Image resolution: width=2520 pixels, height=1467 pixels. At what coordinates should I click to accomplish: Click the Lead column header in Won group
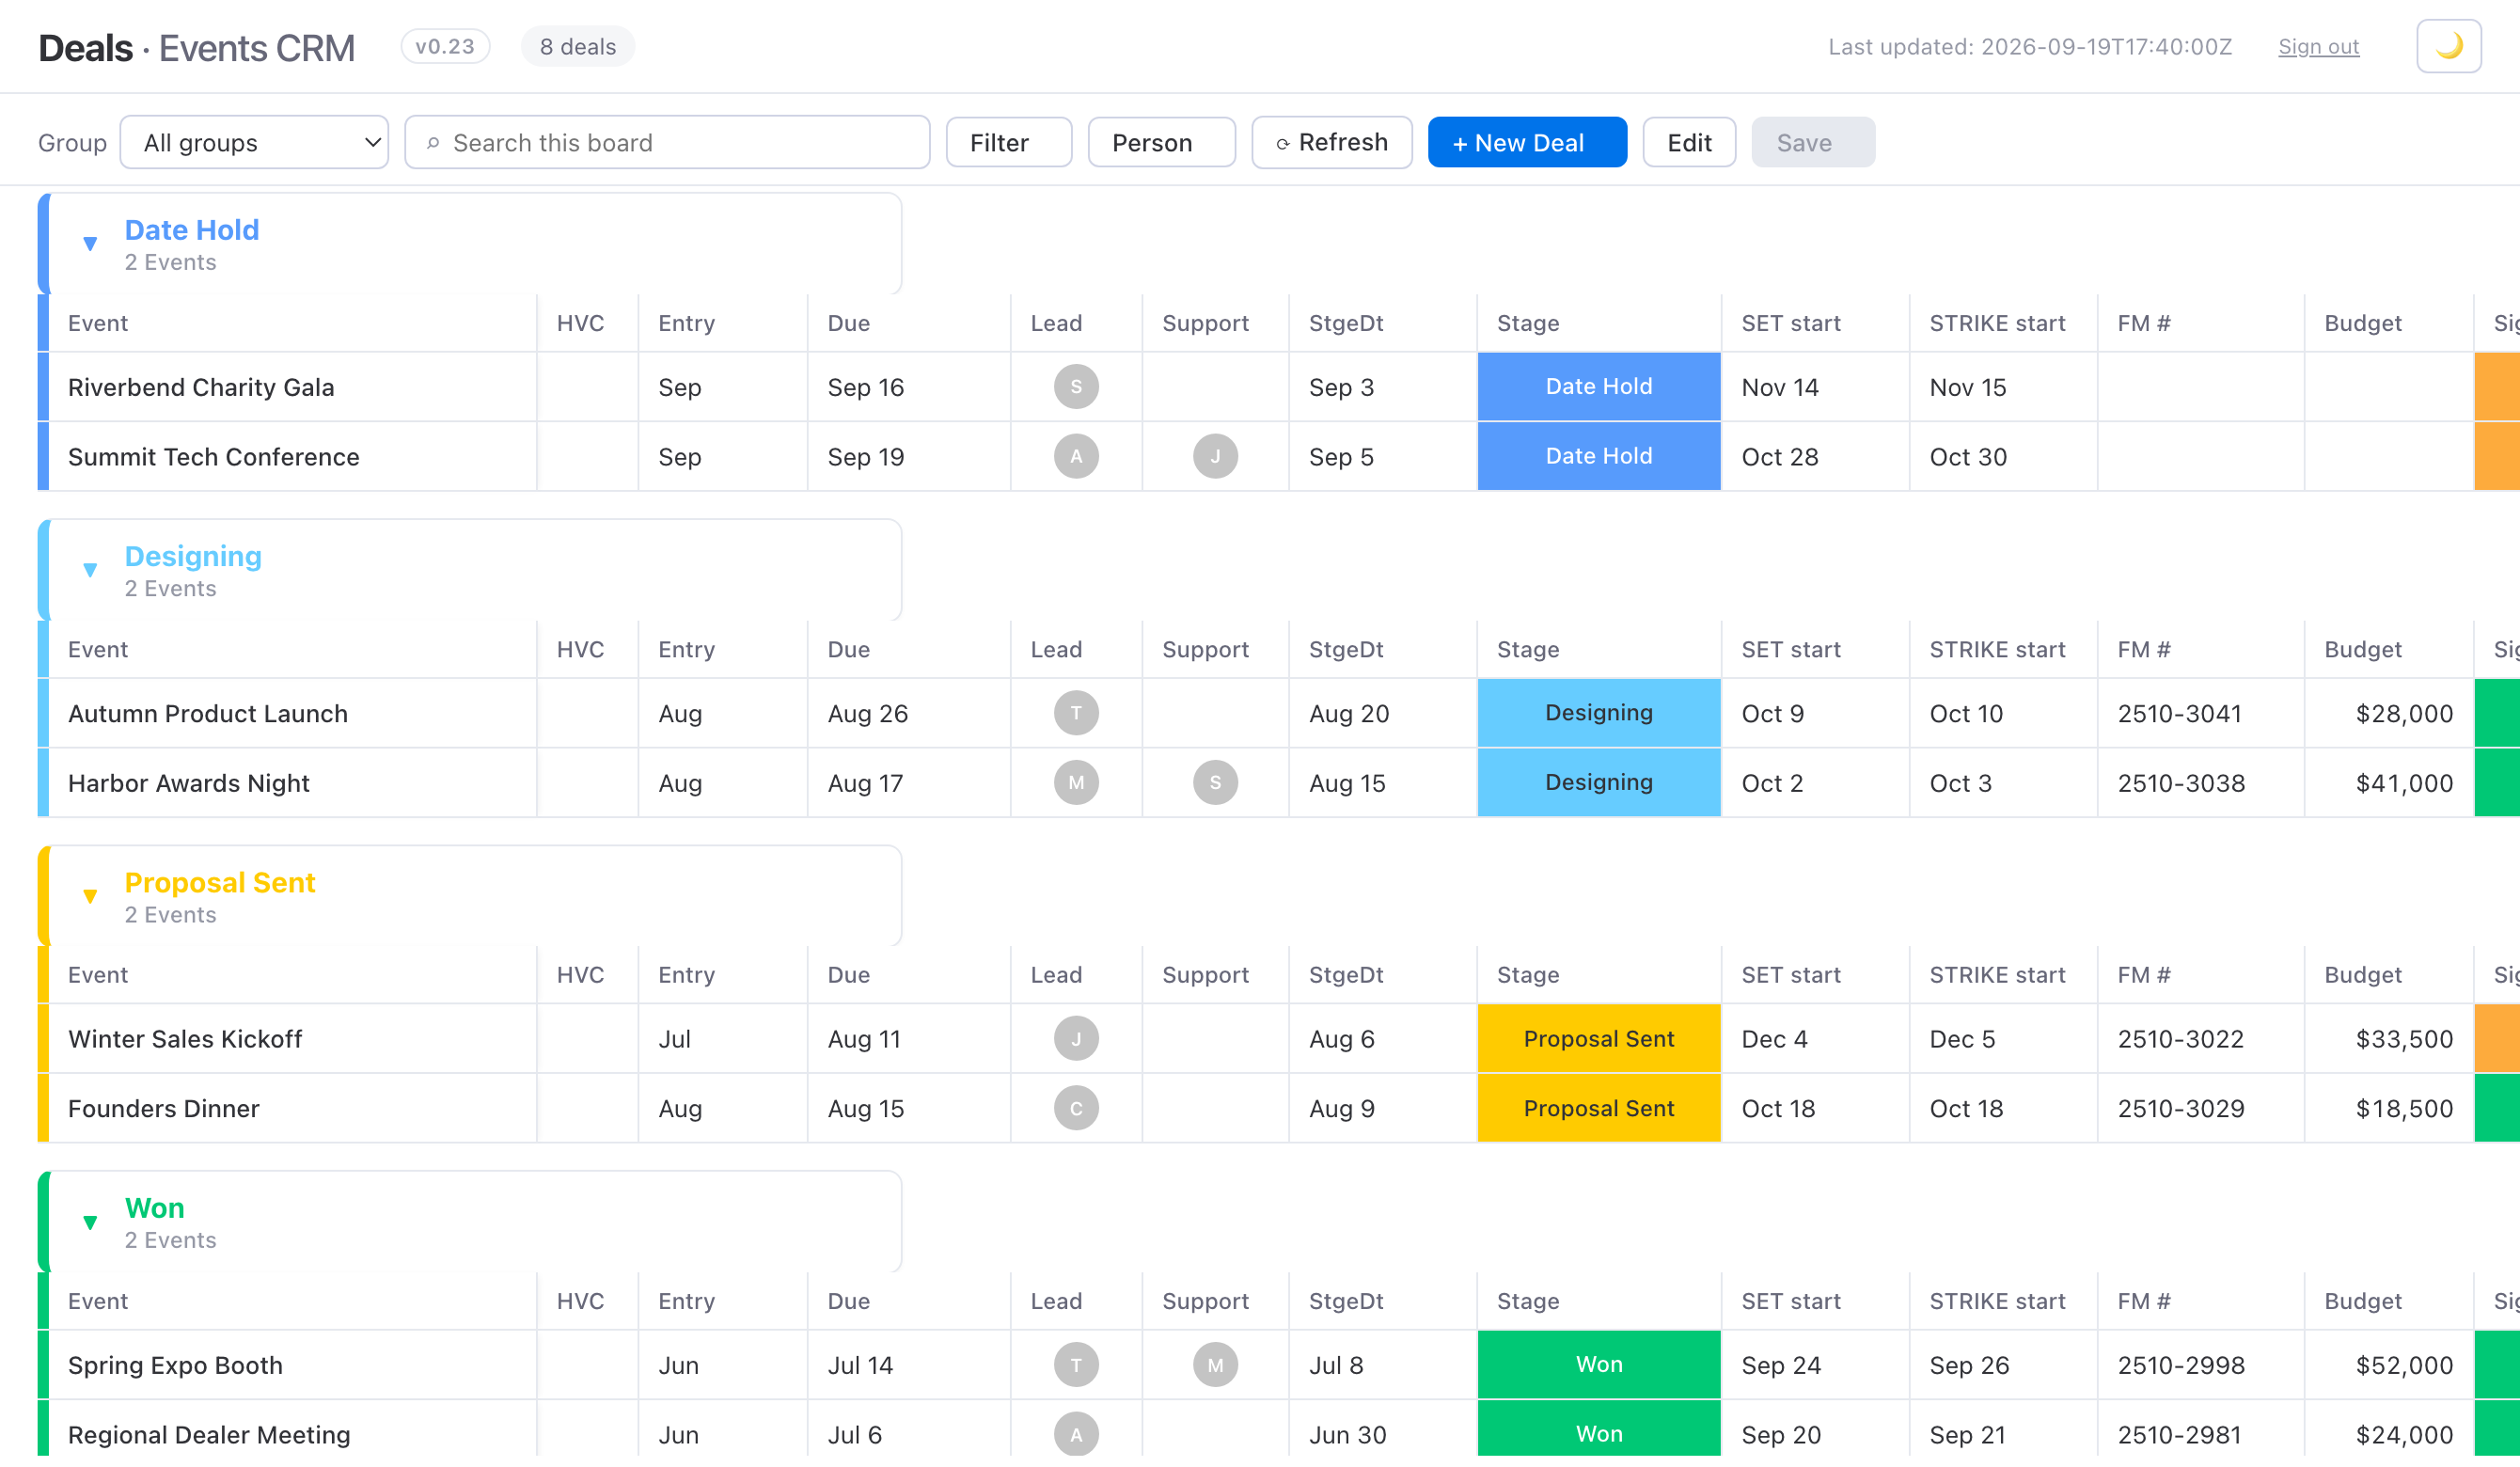[1076, 1301]
